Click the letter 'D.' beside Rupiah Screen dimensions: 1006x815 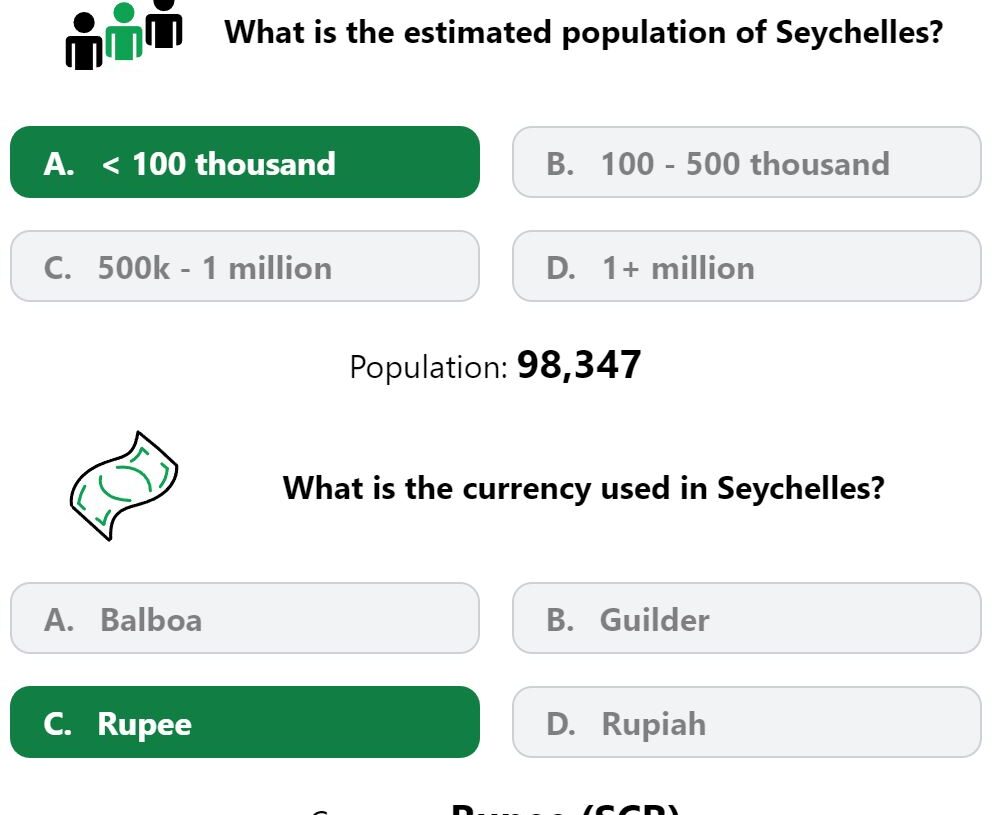point(561,724)
